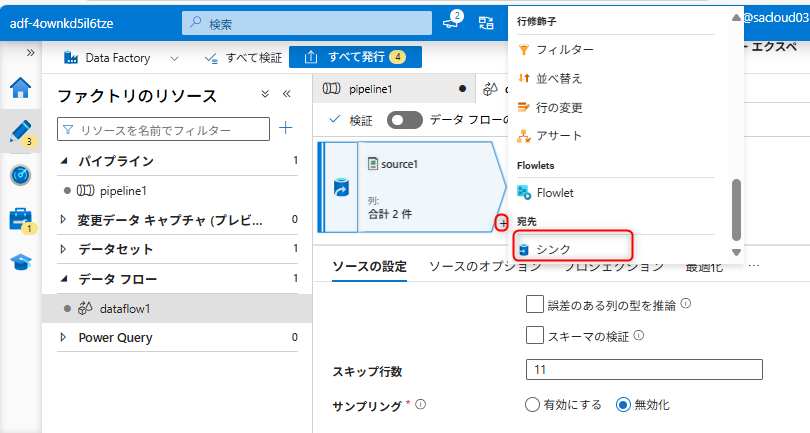The height and width of the screenshot is (433, 810).
Task: Click the すべて検証 validate all button
Action: pos(242,58)
